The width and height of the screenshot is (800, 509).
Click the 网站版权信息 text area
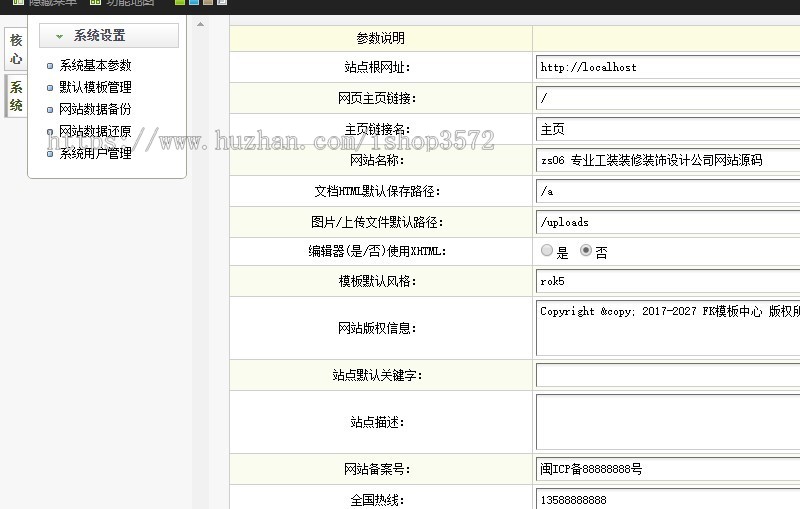[x=668, y=328]
